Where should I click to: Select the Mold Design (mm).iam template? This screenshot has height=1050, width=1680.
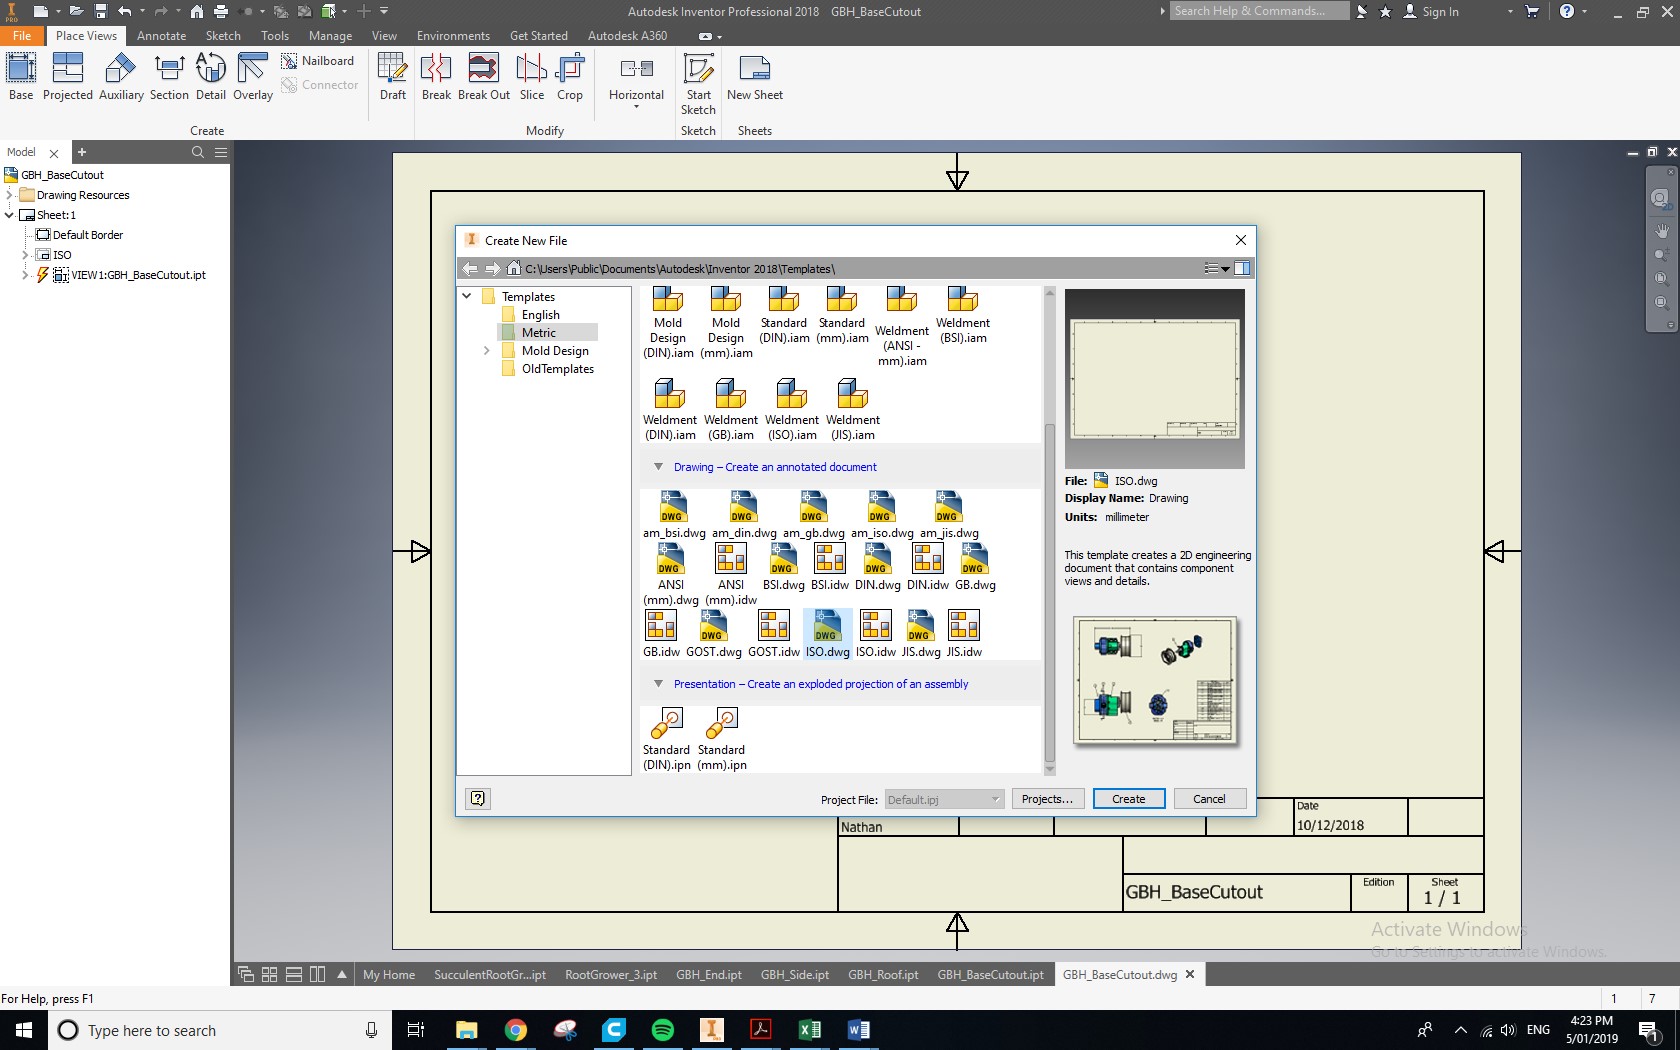(x=727, y=323)
